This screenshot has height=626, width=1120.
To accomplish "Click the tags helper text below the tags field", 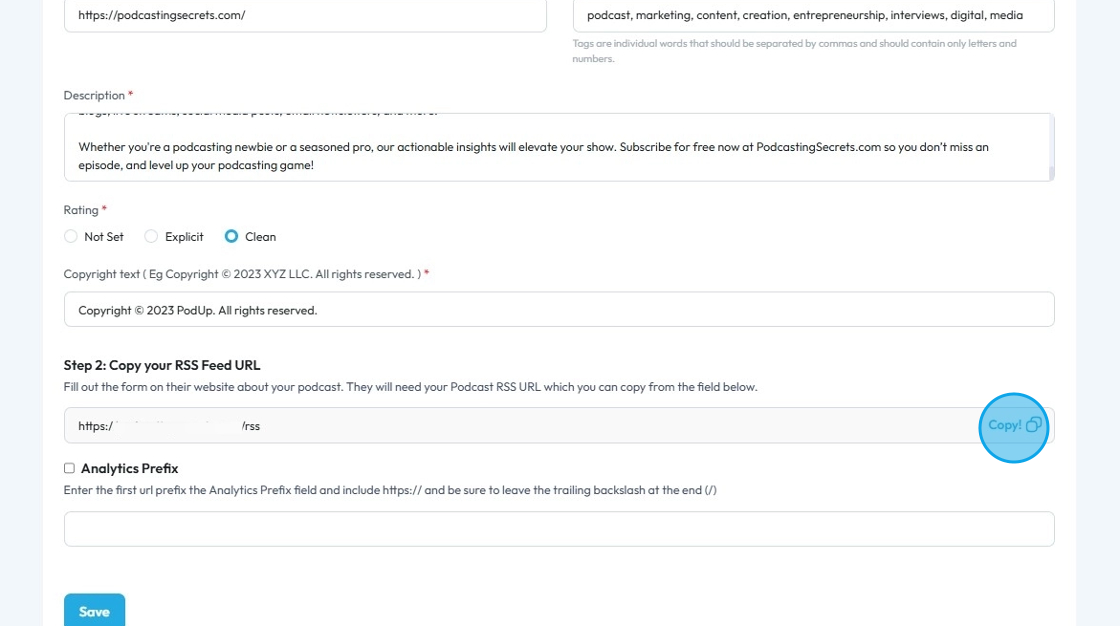I will 793,50.
